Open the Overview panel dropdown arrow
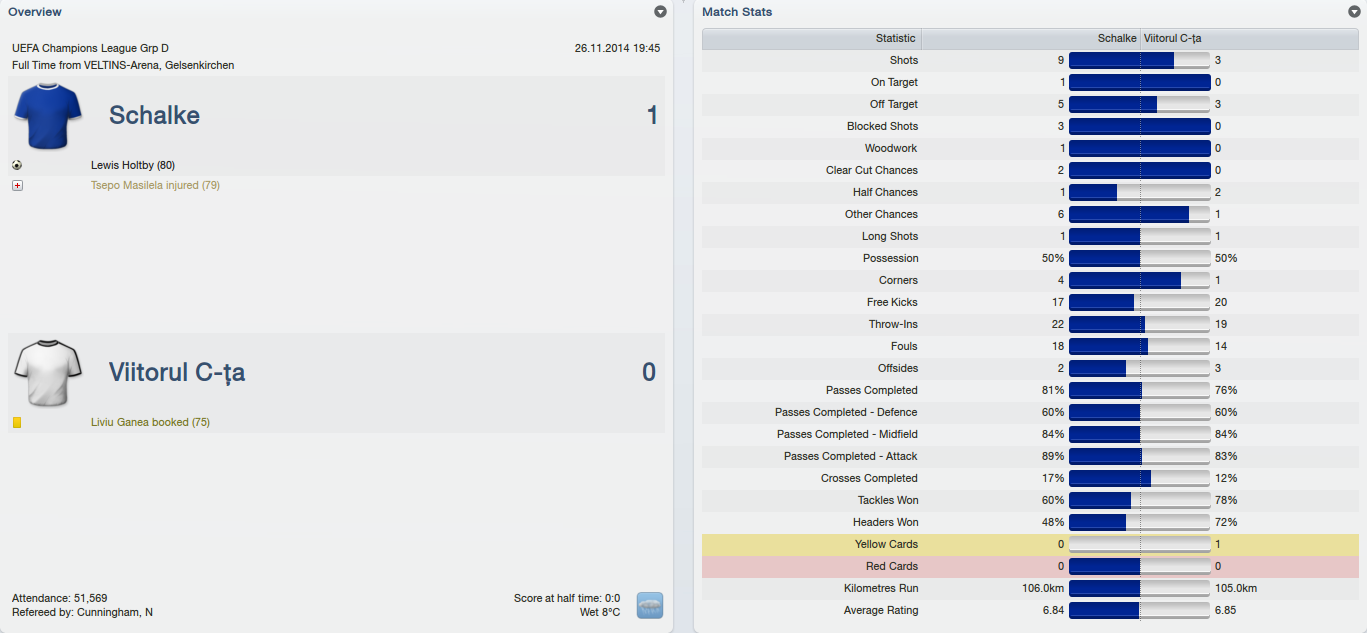The height and width of the screenshot is (633, 1367). point(660,12)
